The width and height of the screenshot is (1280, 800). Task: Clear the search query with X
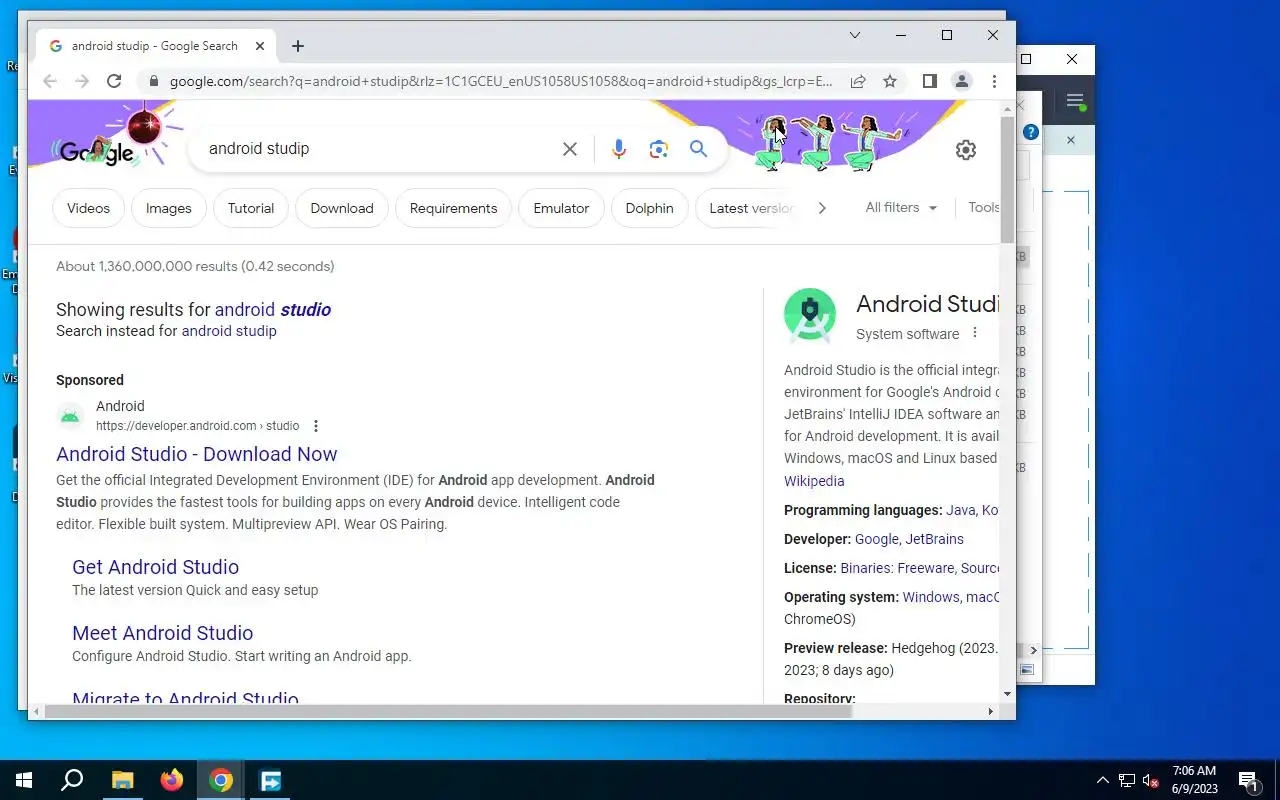pos(570,149)
